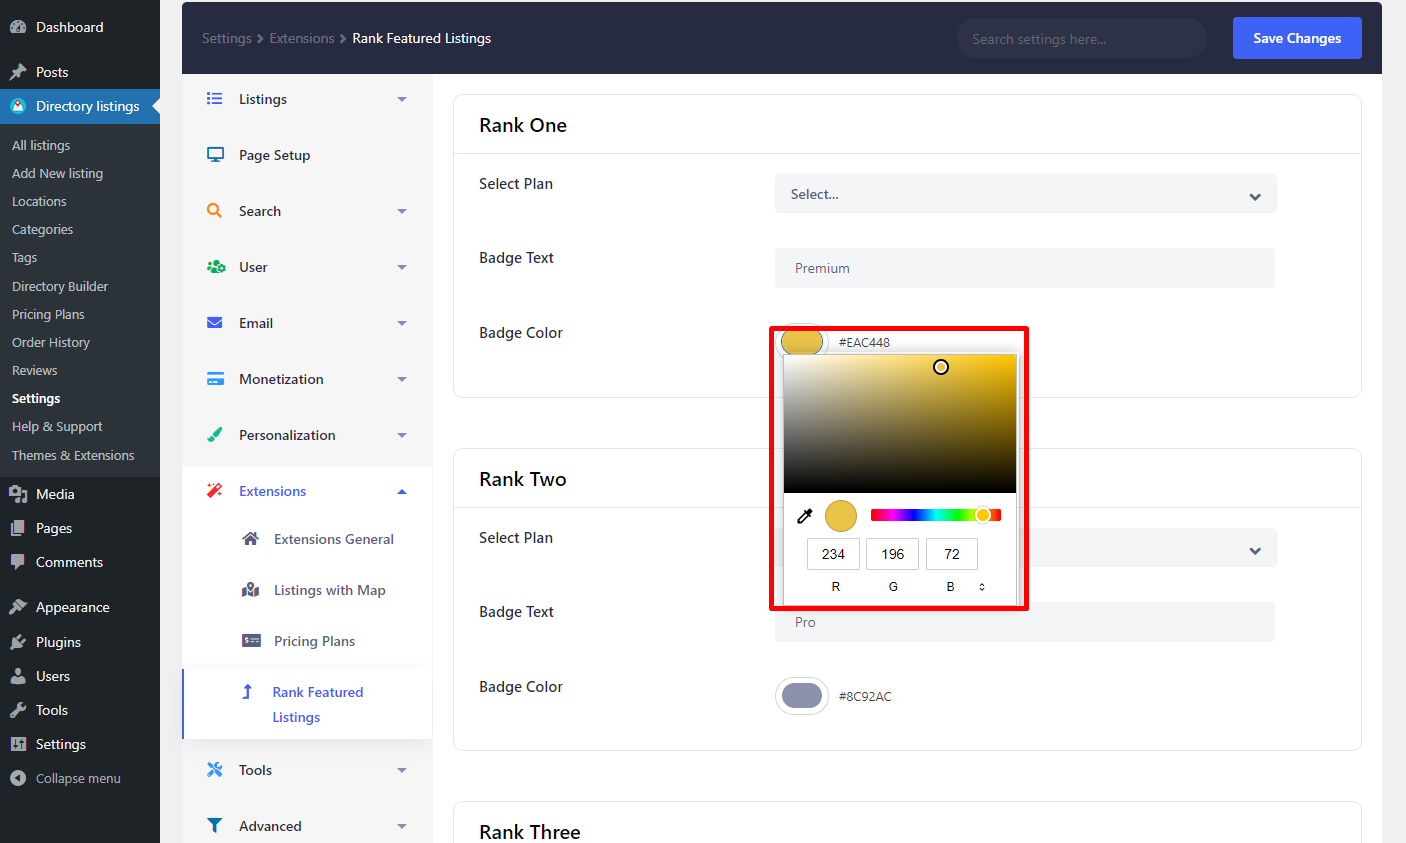
Task: Click the WordPress Tools wrench icon
Action: point(18,710)
